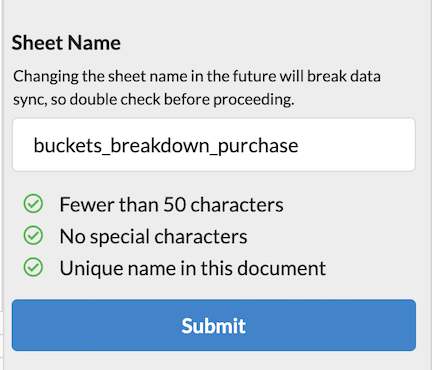The height and width of the screenshot is (370, 432).
Task: Click blank panel area below the Submit button
Action: (x=214, y=361)
